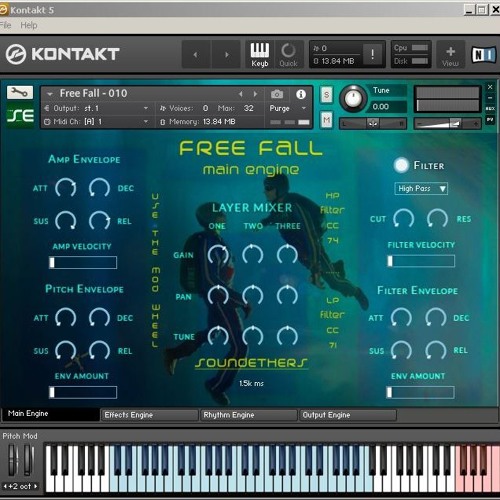Open the High Pass filter type dropdown
This screenshot has width=500, height=500.
421,189
